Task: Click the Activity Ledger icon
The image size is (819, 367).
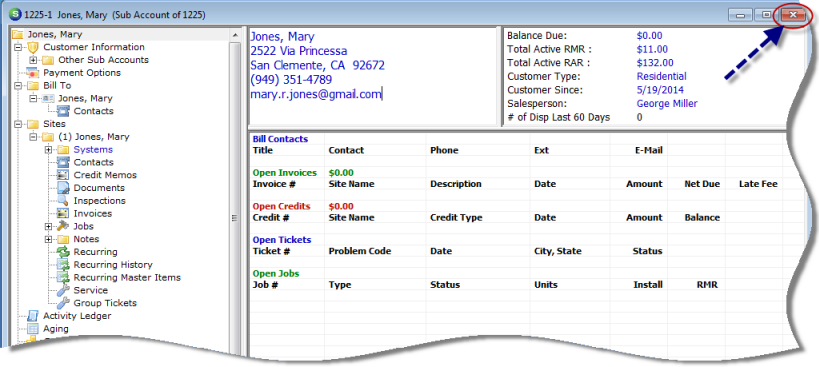Action: 33,316
